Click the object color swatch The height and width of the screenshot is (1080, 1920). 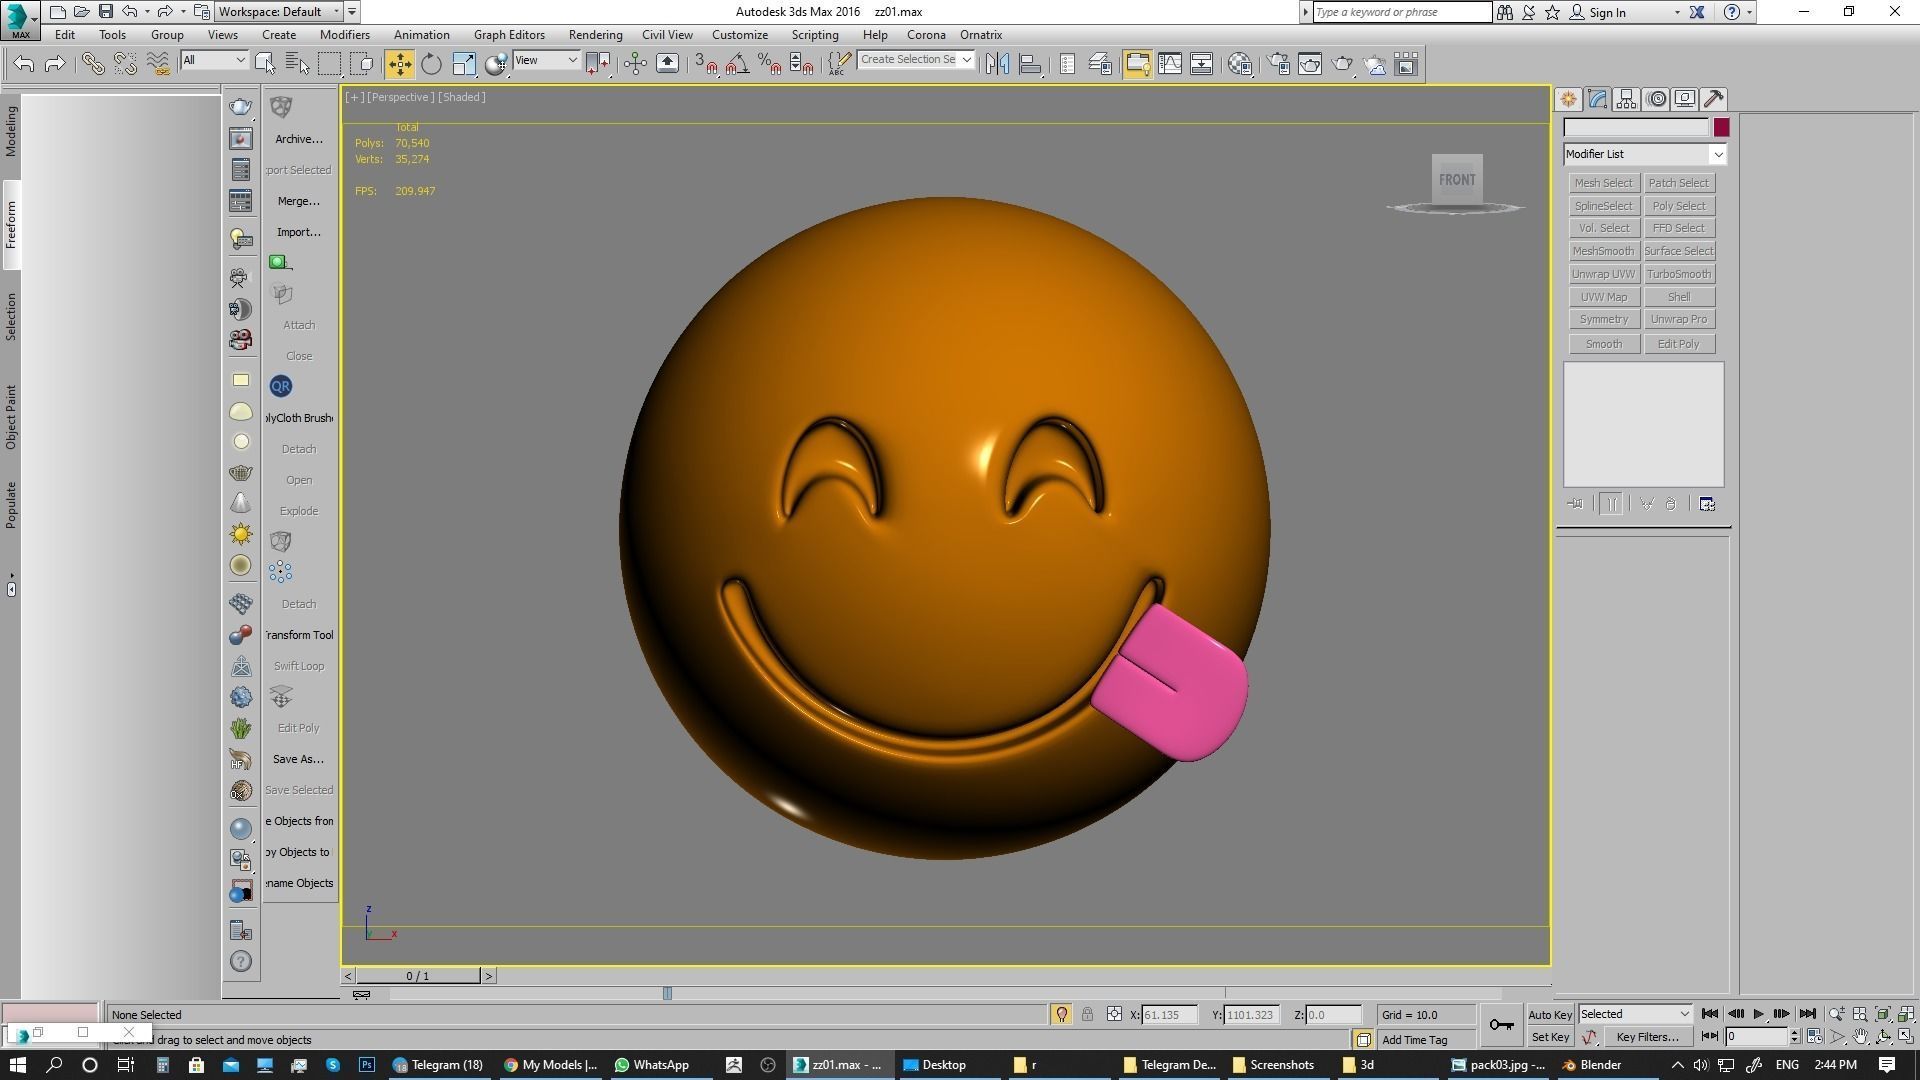(x=1721, y=127)
